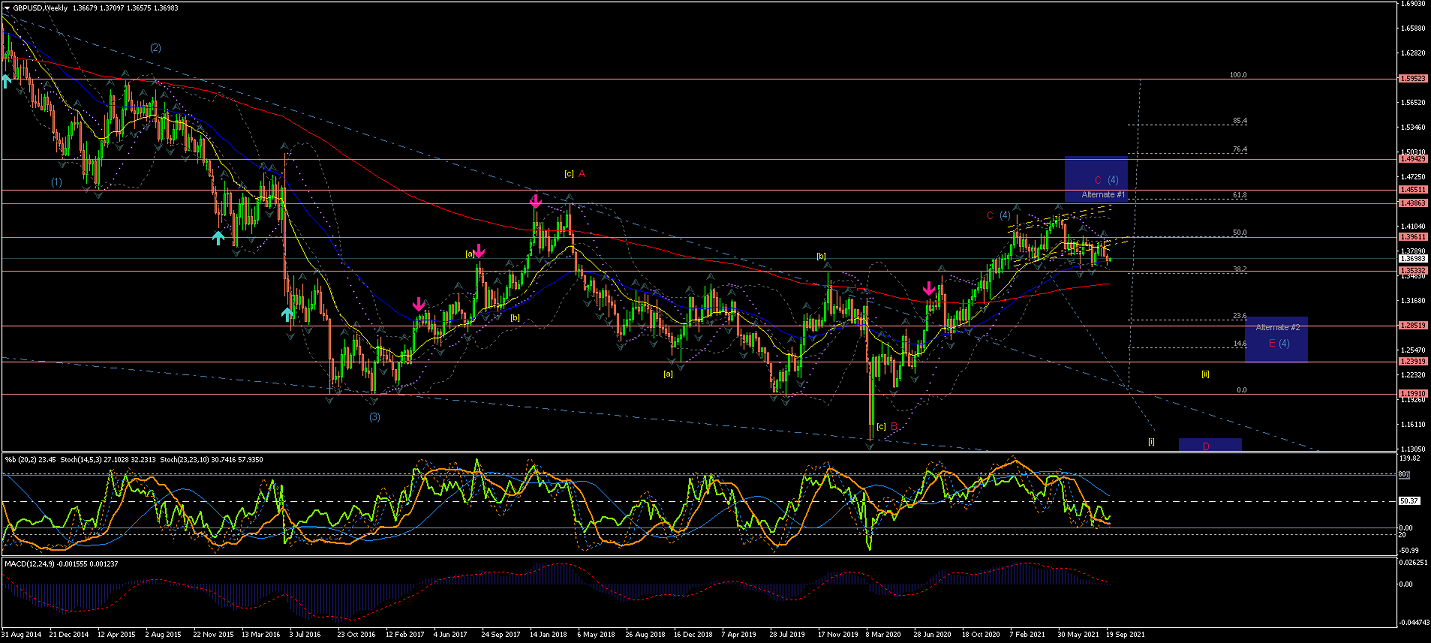Select the 23.6 Fibonacci level label
The image size is (1431, 643).
pyautogui.click(x=1240, y=316)
